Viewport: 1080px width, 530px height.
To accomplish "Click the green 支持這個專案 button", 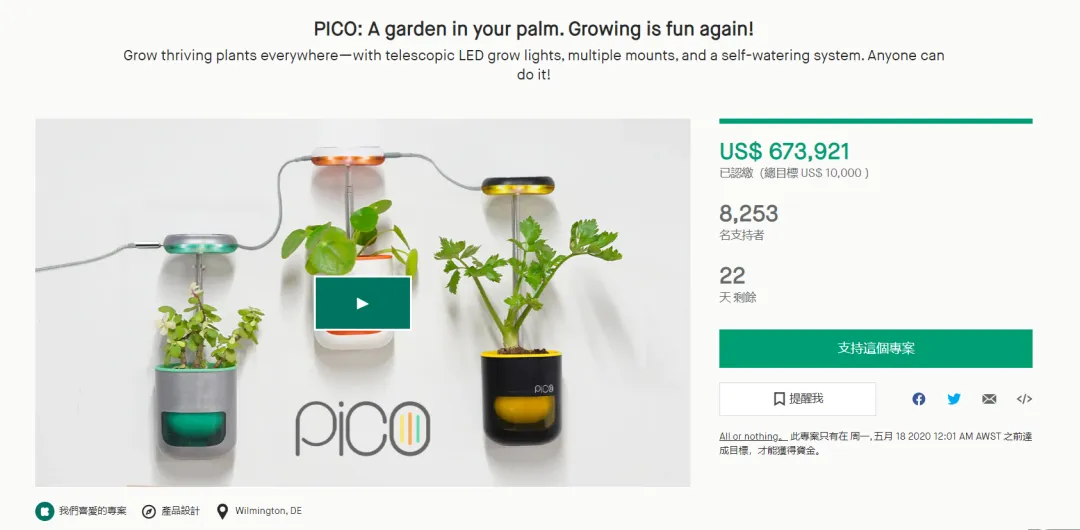I will 875,348.
